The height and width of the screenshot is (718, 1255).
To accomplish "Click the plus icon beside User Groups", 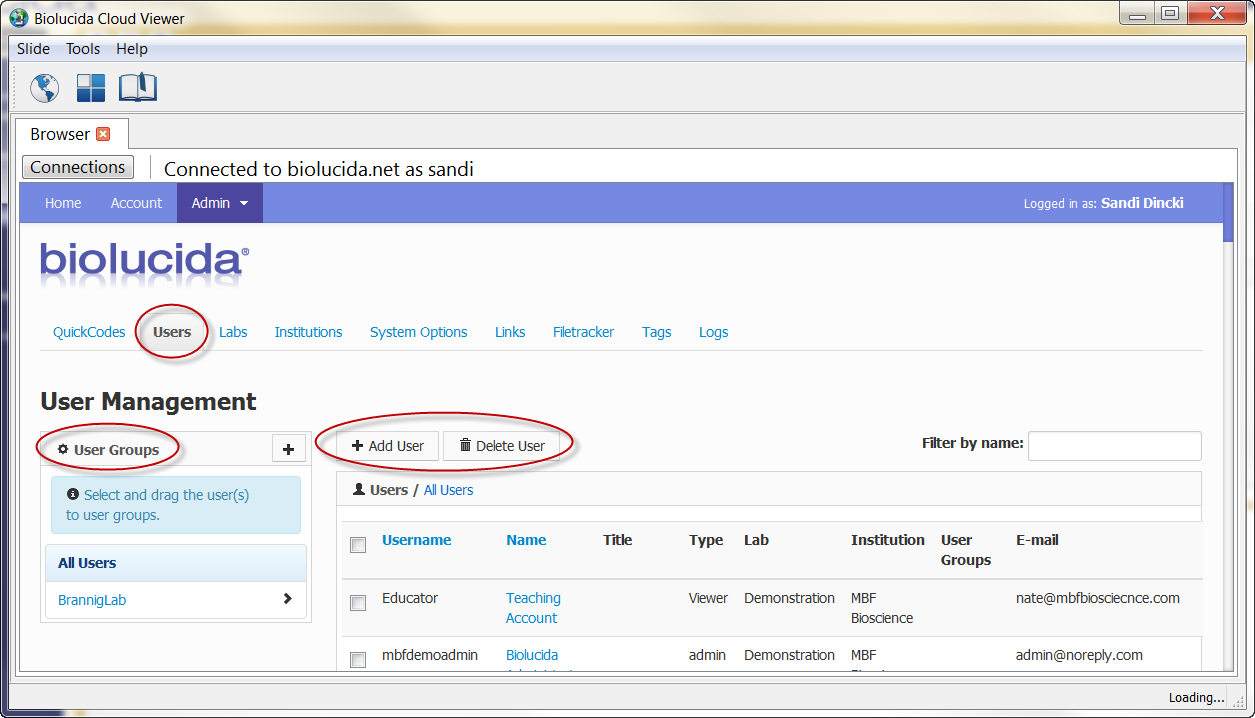I will click(288, 450).
